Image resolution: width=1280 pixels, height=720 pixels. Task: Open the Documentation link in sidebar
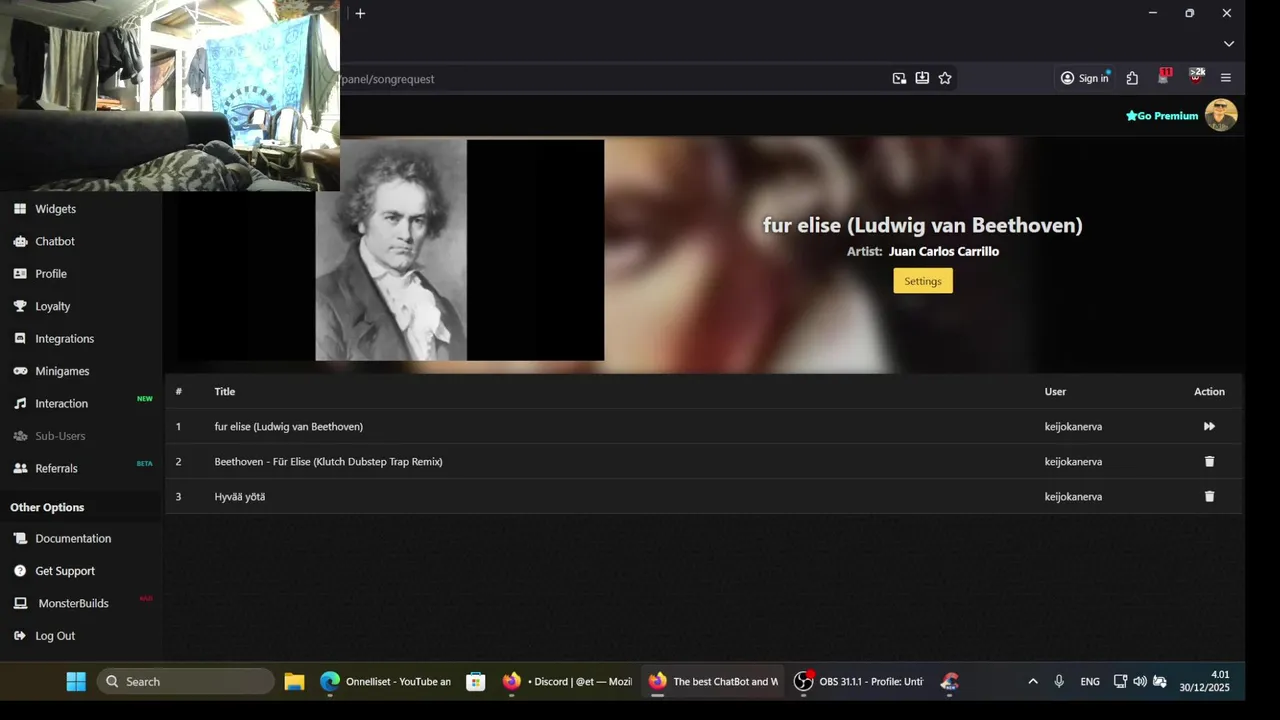tap(73, 538)
